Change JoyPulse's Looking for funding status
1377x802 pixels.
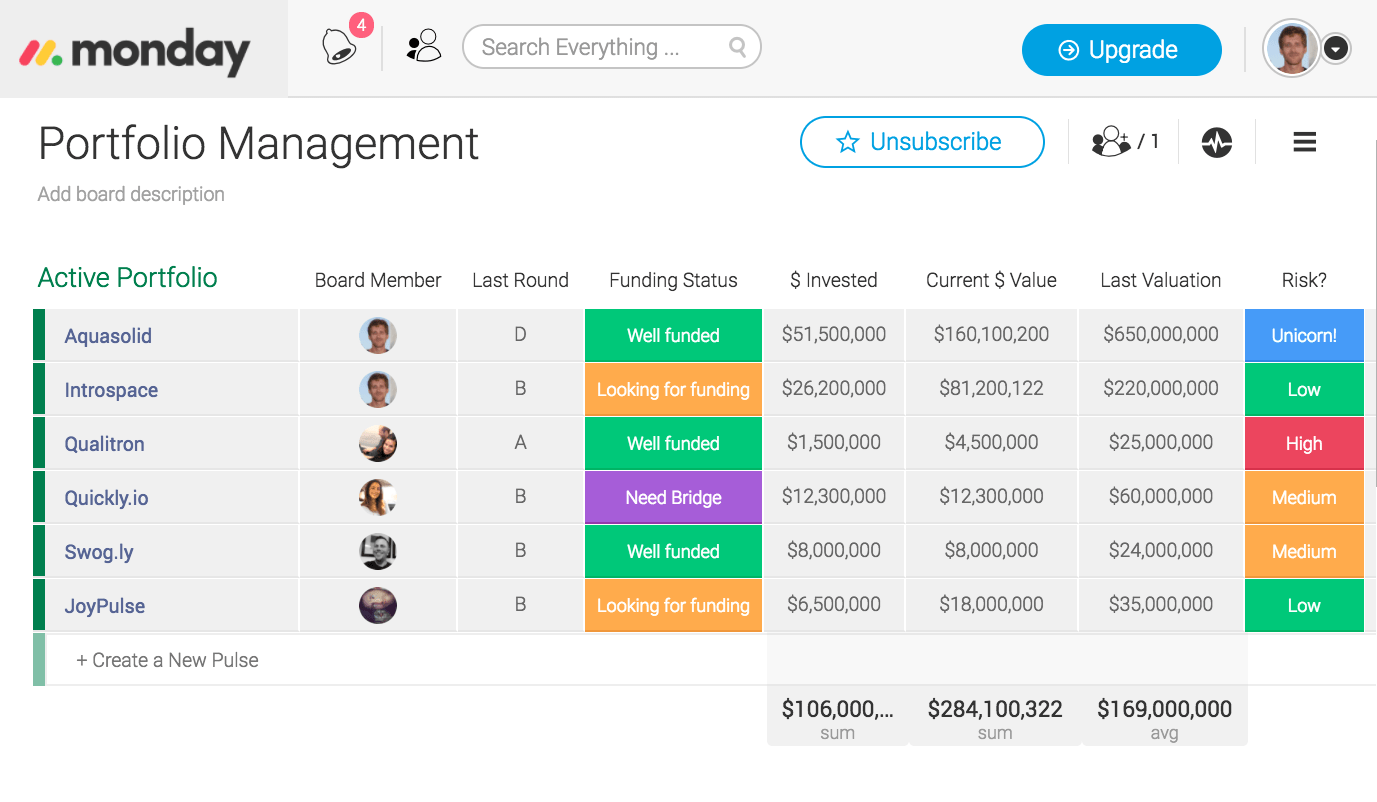click(673, 605)
